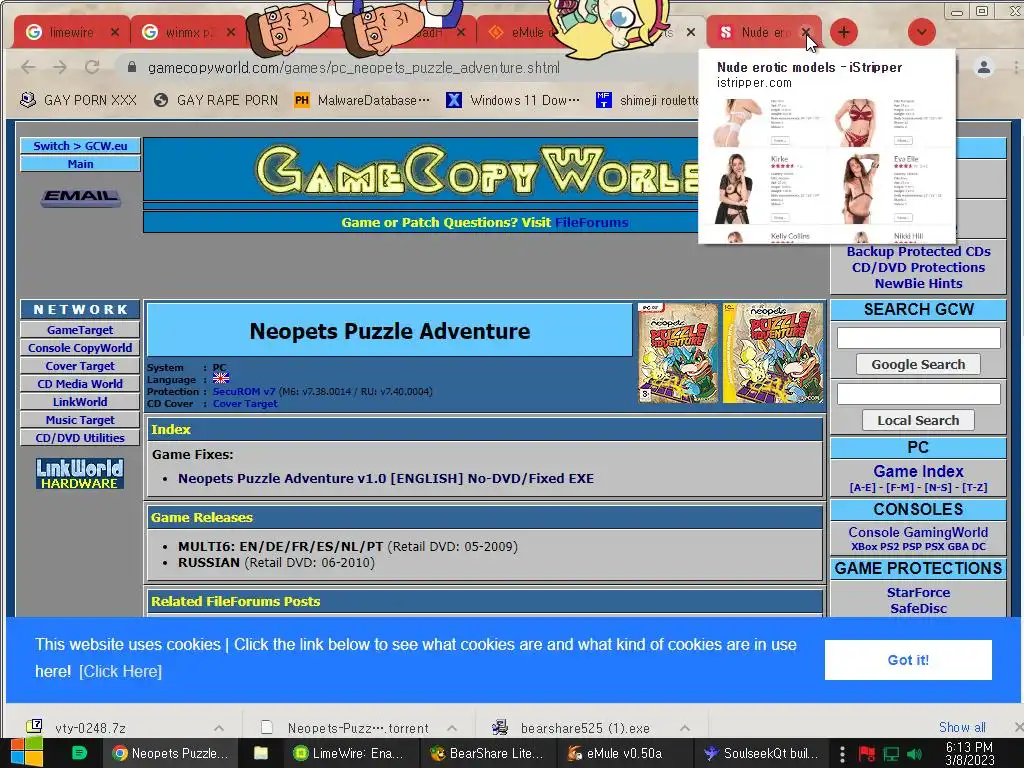This screenshot has width=1024, height=768.
Task: Open the Windows 11 Download bookmark
Action: (513, 100)
